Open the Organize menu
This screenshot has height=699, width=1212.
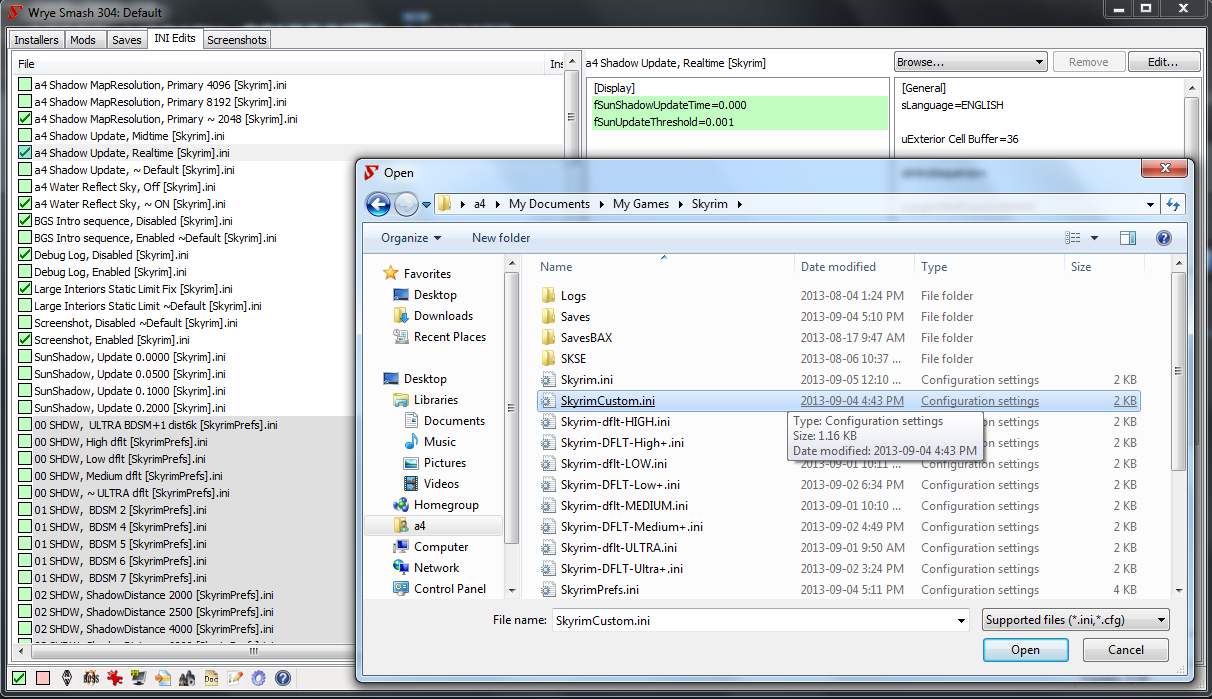click(410, 238)
